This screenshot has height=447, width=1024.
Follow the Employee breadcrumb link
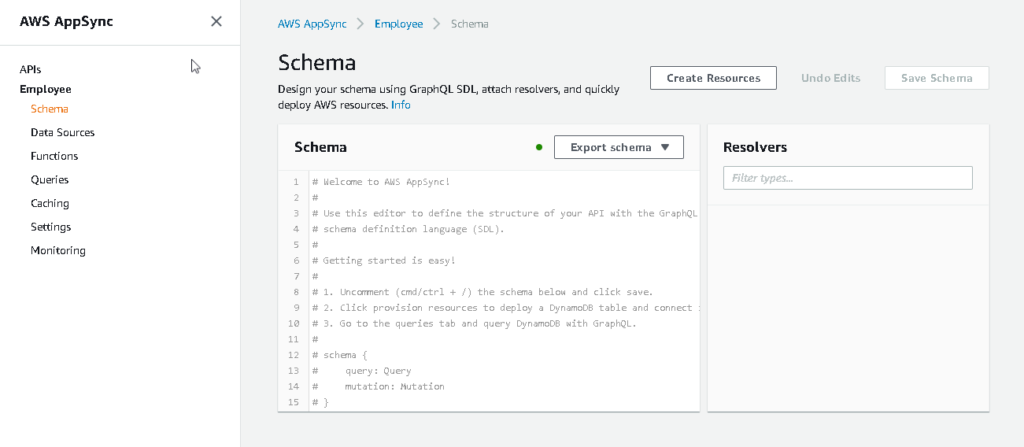tap(398, 23)
